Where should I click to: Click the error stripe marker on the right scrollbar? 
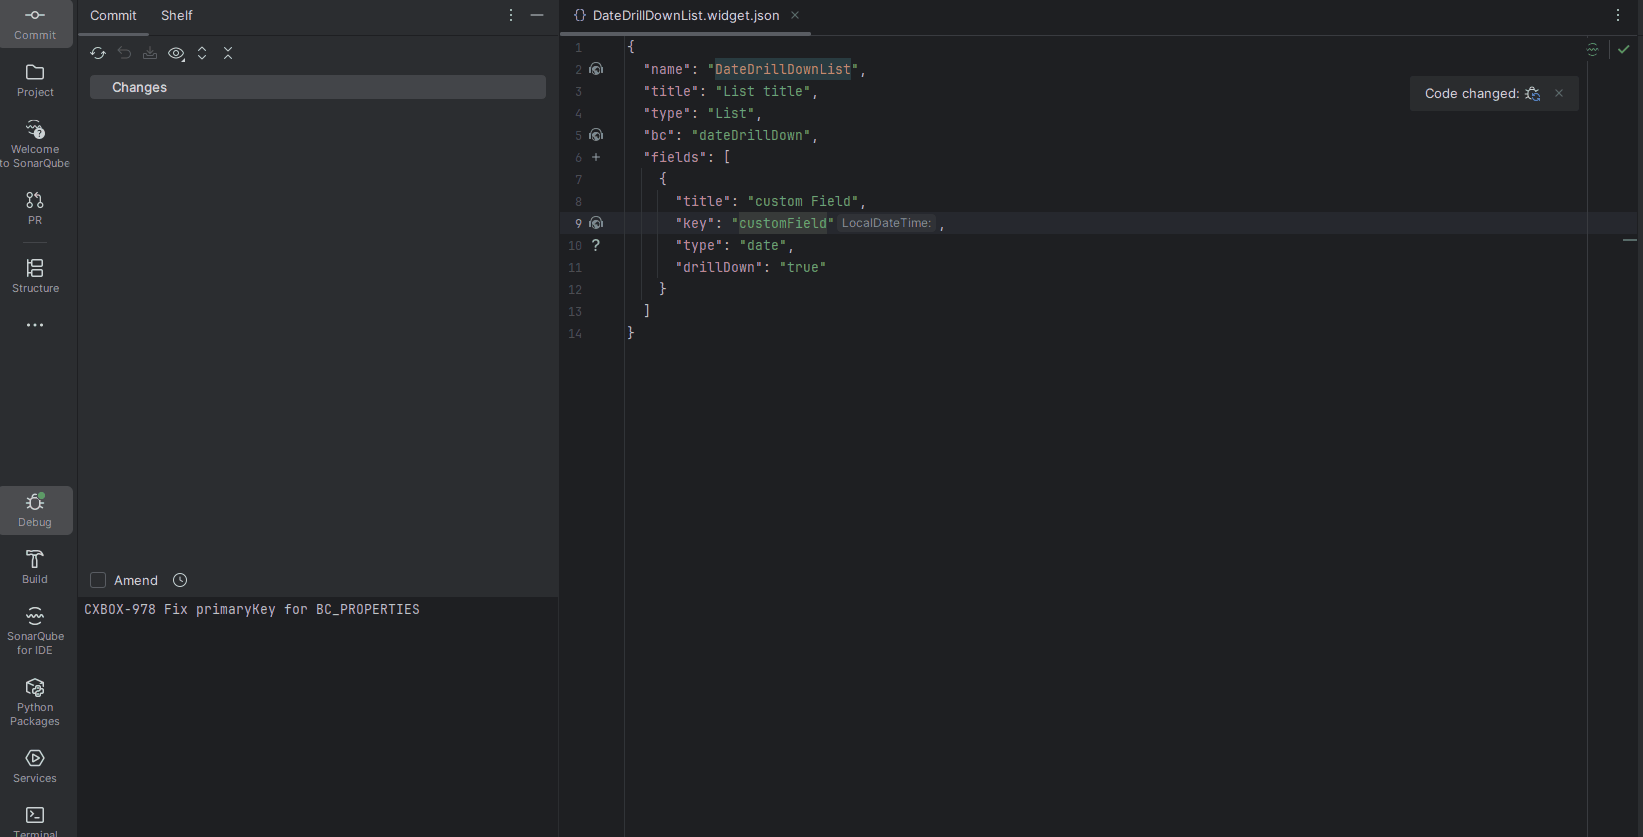pyautogui.click(x=1630, y=240)
